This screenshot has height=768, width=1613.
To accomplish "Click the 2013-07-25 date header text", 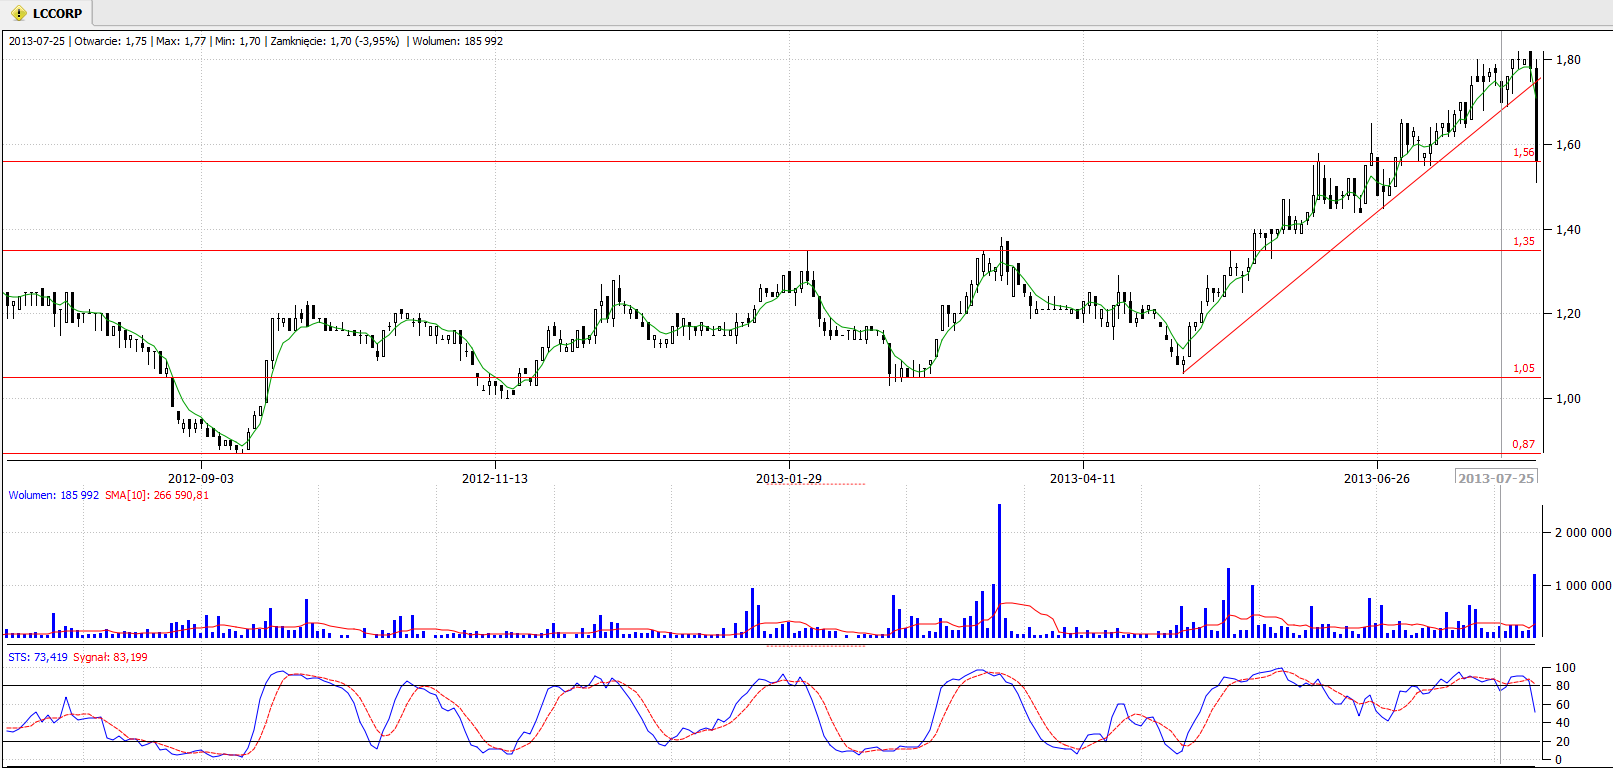I will coord(37,41).
